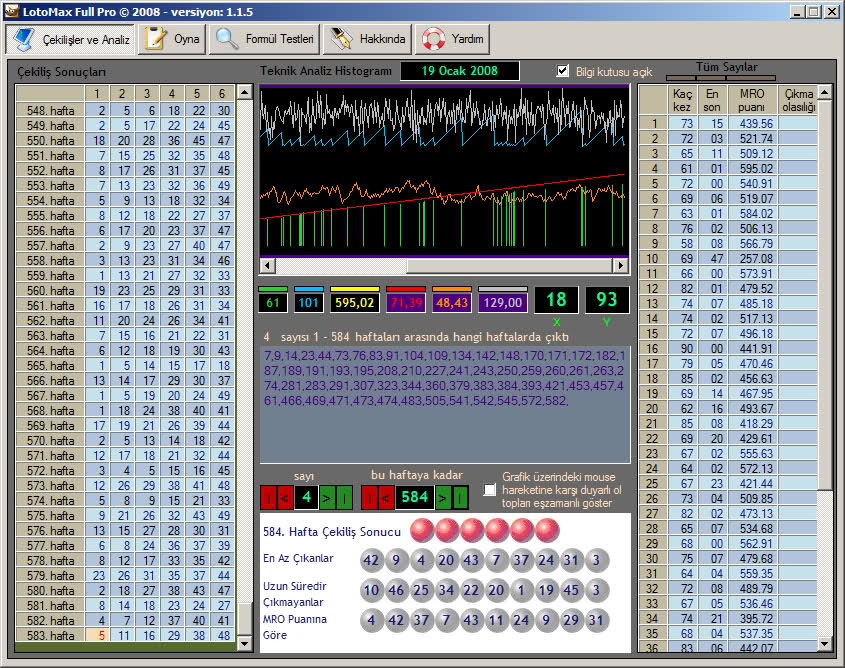The image size is (845, 668).
Task: Select the 583. hafta row label
Action: (x=50, y=635)
